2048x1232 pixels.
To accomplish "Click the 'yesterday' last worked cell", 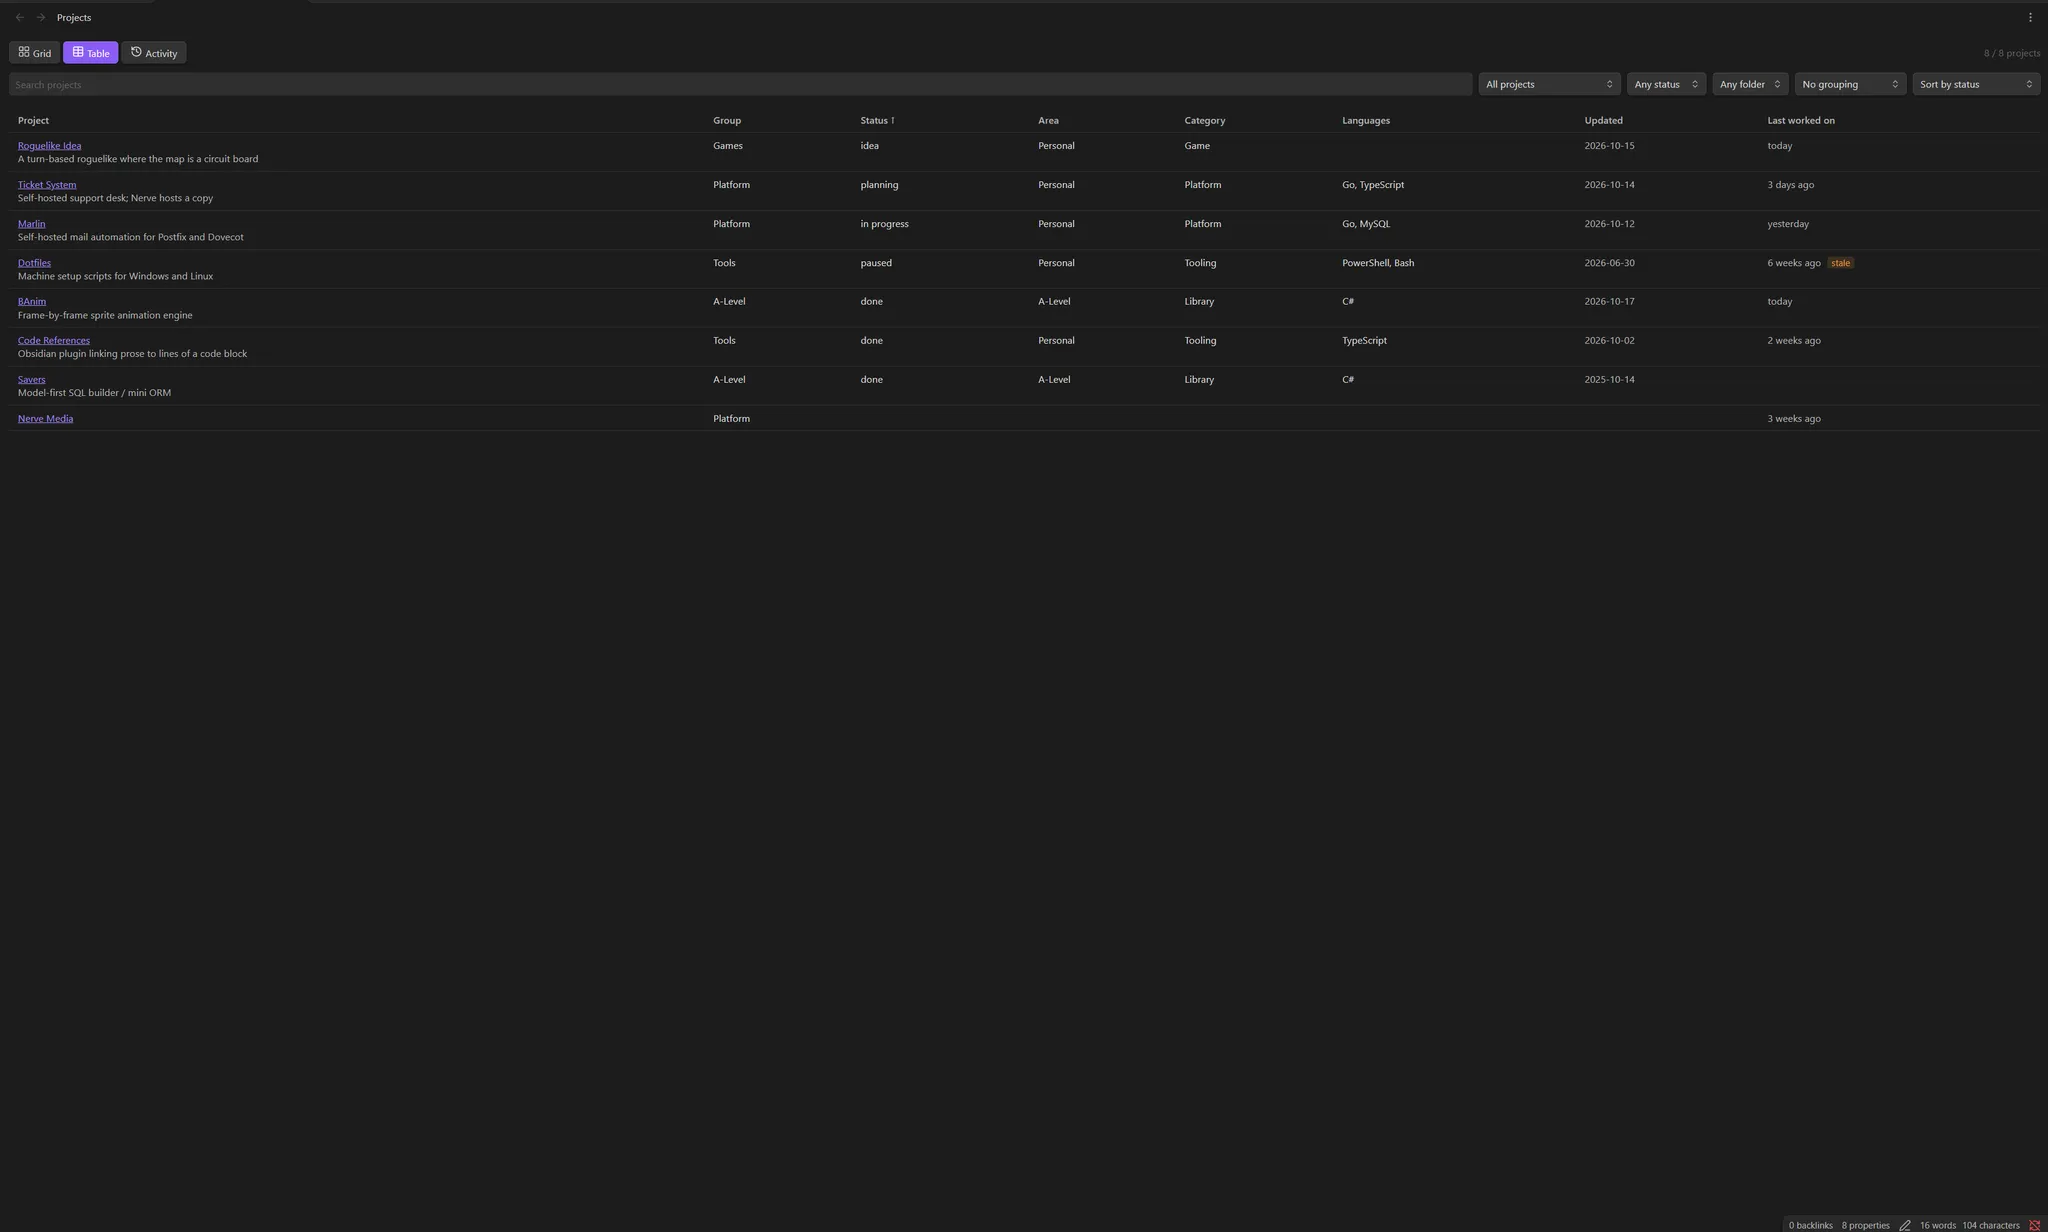I will tap(1787, 224).
